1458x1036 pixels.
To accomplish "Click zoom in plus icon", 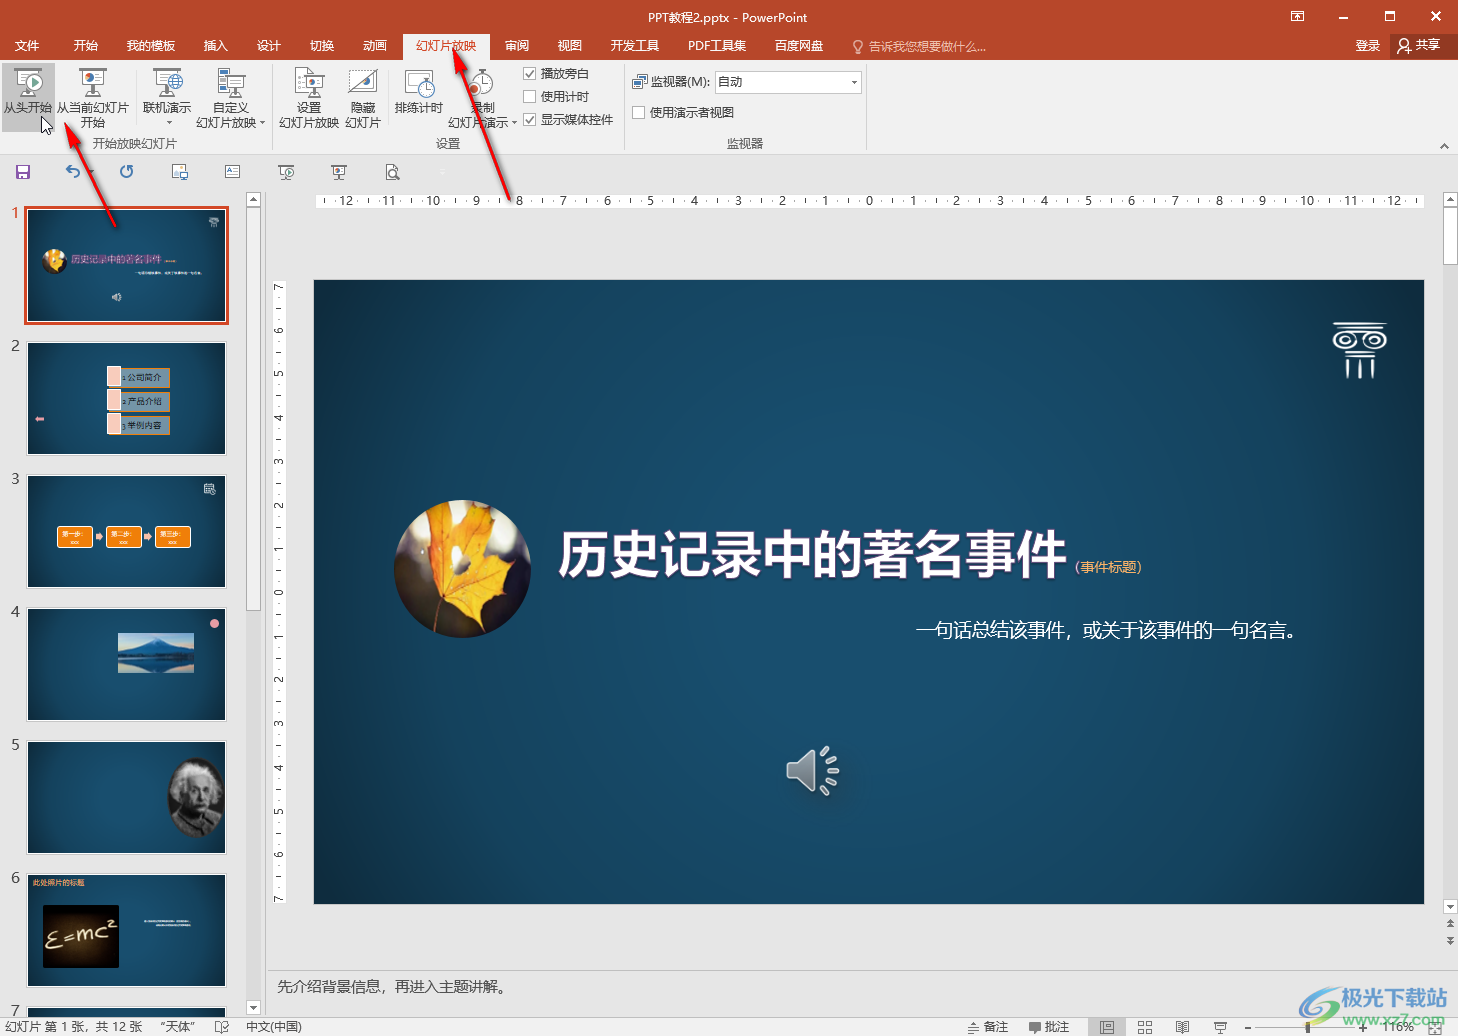I will [x=1362, y=1027].
